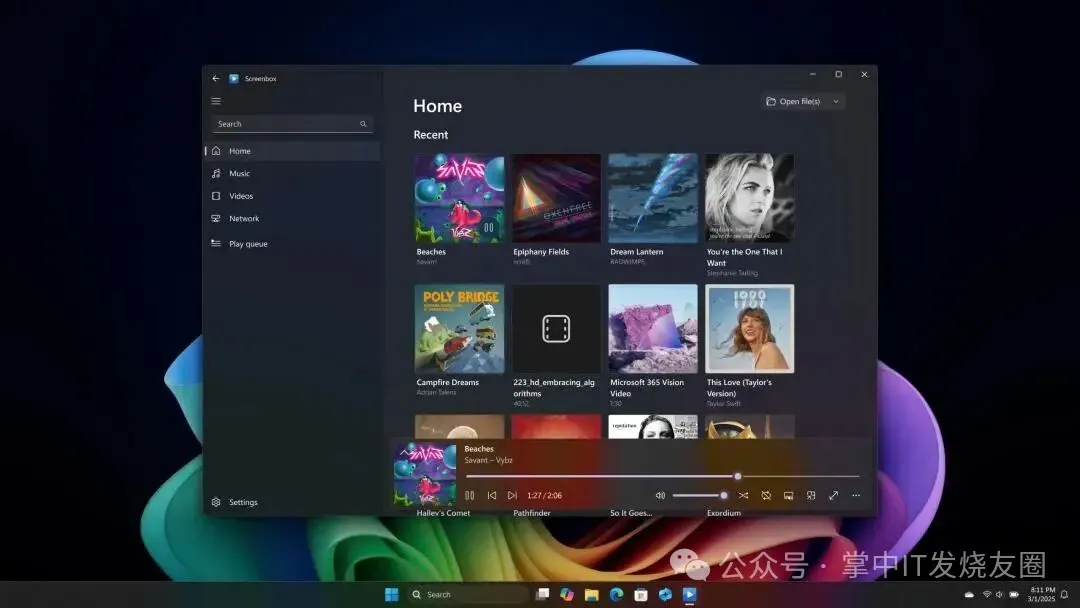The image size is (1080, 608).
Task: Open the Music library in sidebar
Action: pos(293,174)
